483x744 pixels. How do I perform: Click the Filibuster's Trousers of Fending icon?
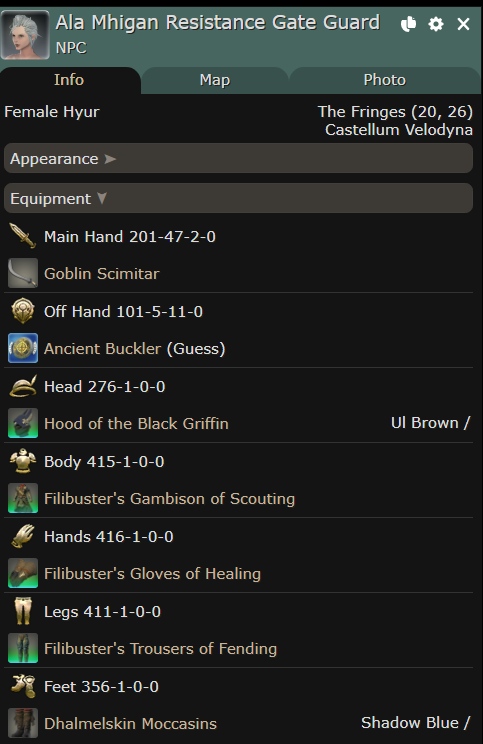[23, 648]
